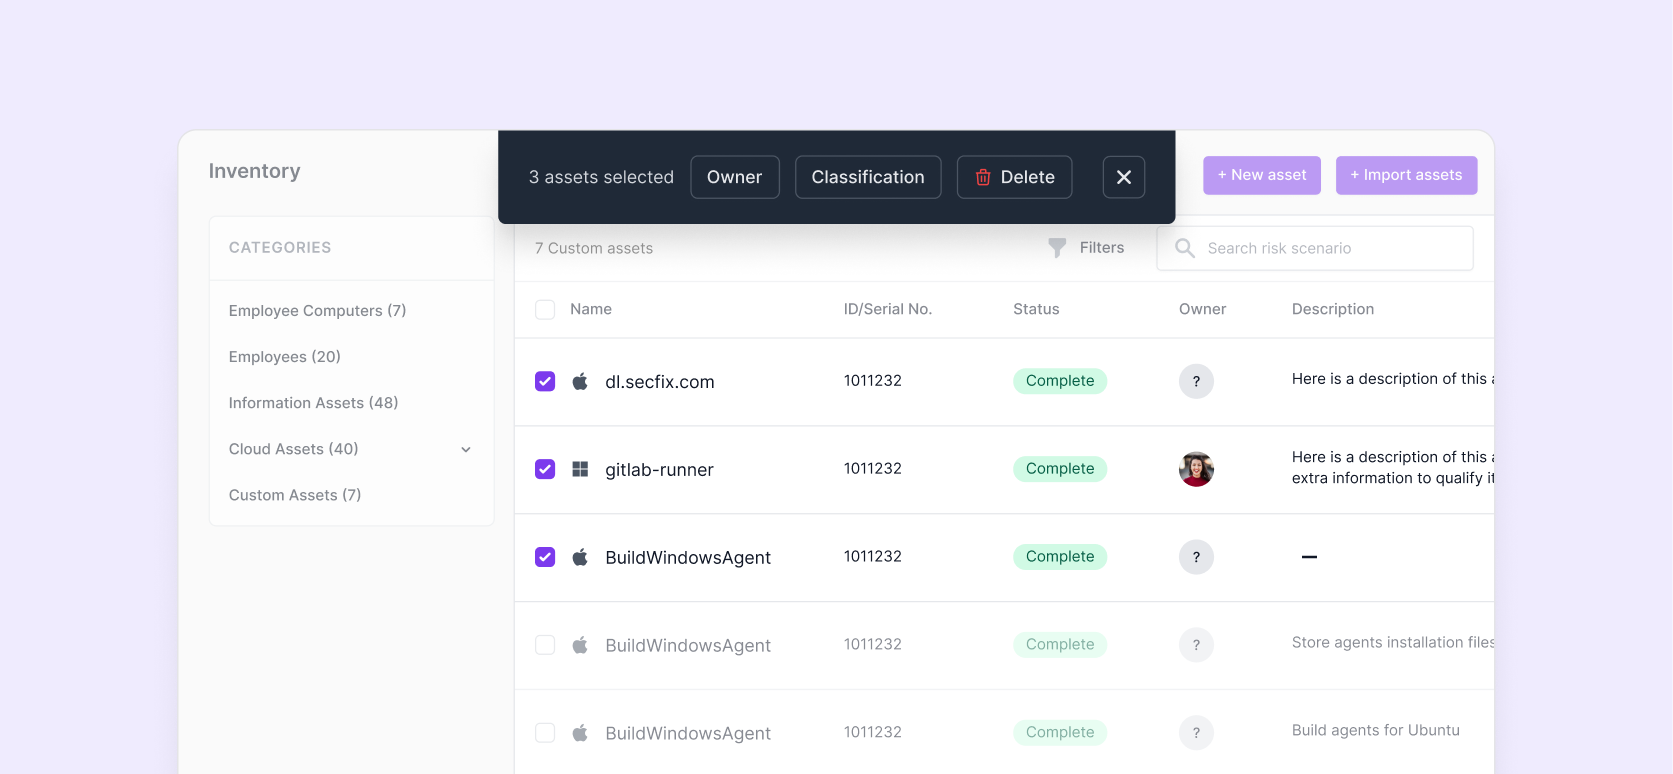The width and height of the screenshot is (1673, 774).
Task: Toggle the select-all checkbox in the table header
Action: (545, 310)
